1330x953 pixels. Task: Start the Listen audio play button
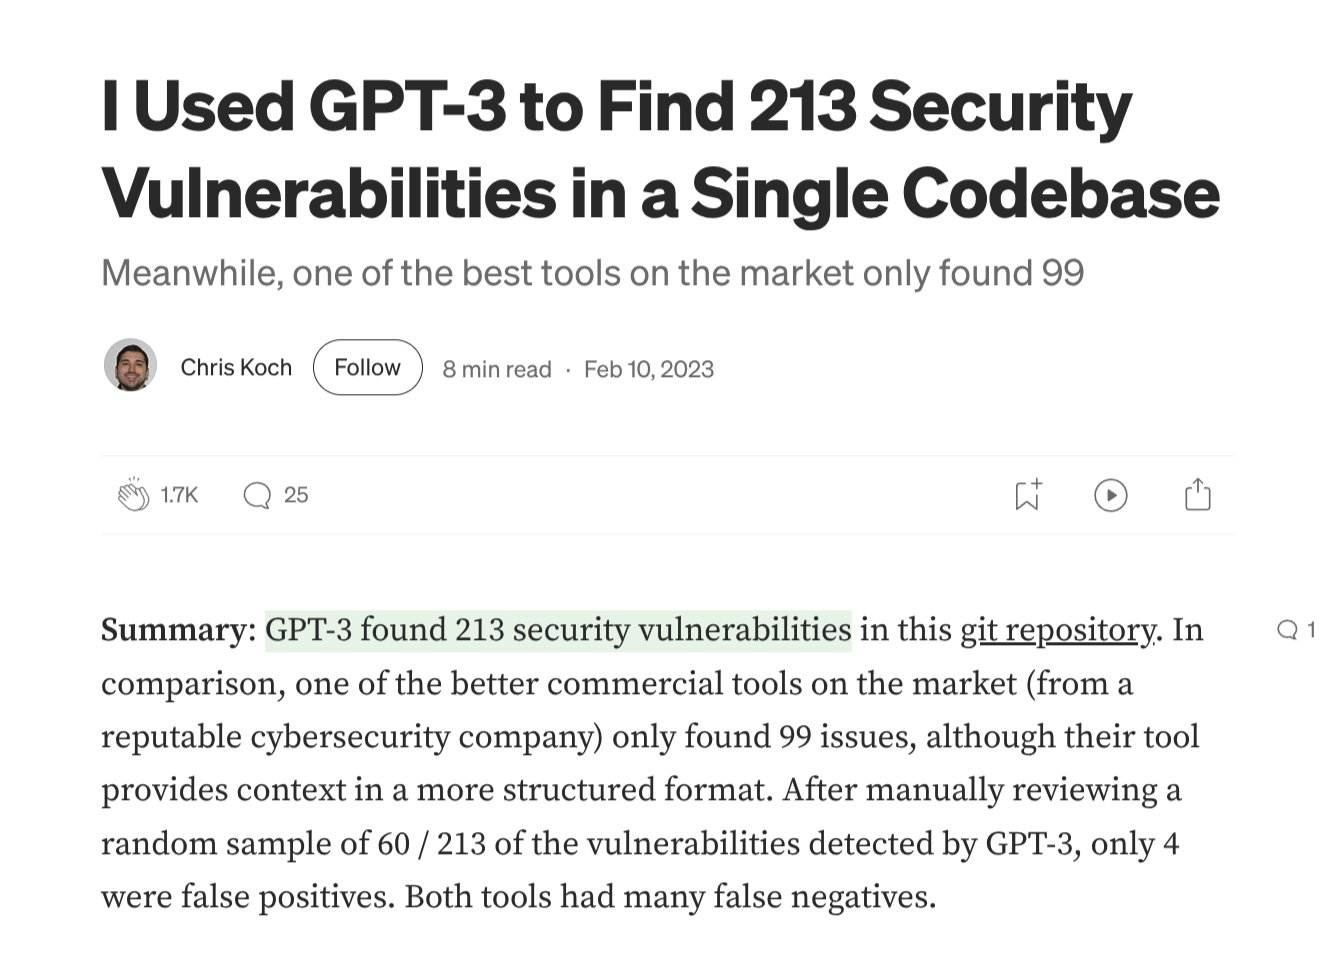pos(1110,495)
